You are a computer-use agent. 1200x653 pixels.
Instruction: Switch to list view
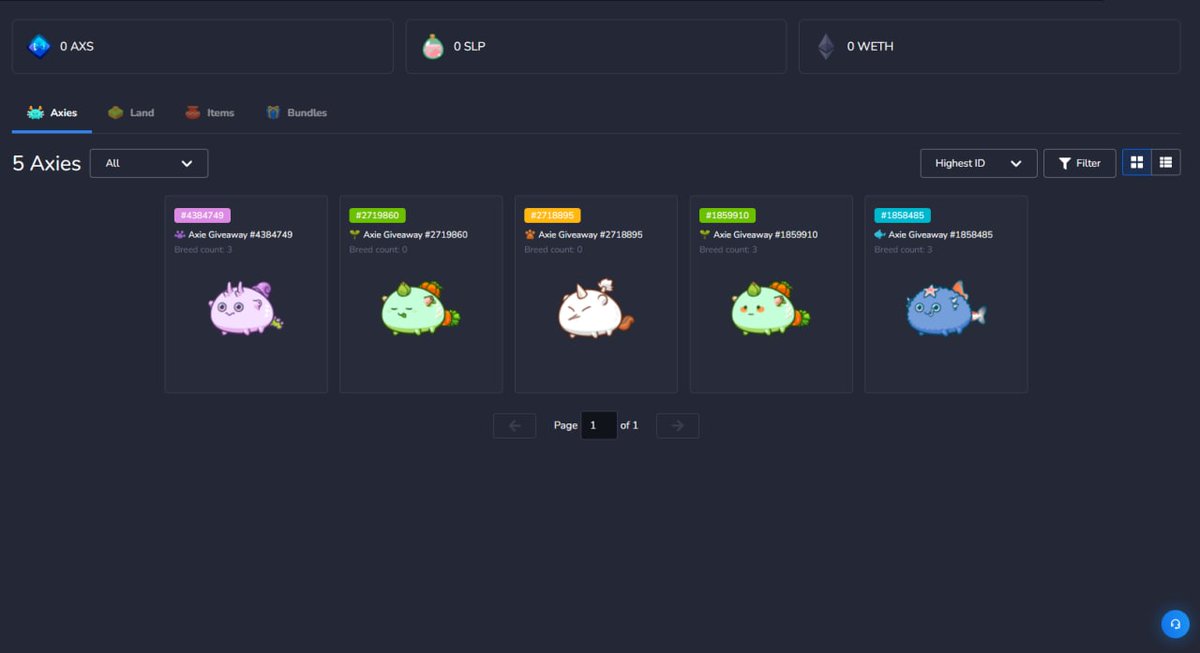tap(1166, 162)
